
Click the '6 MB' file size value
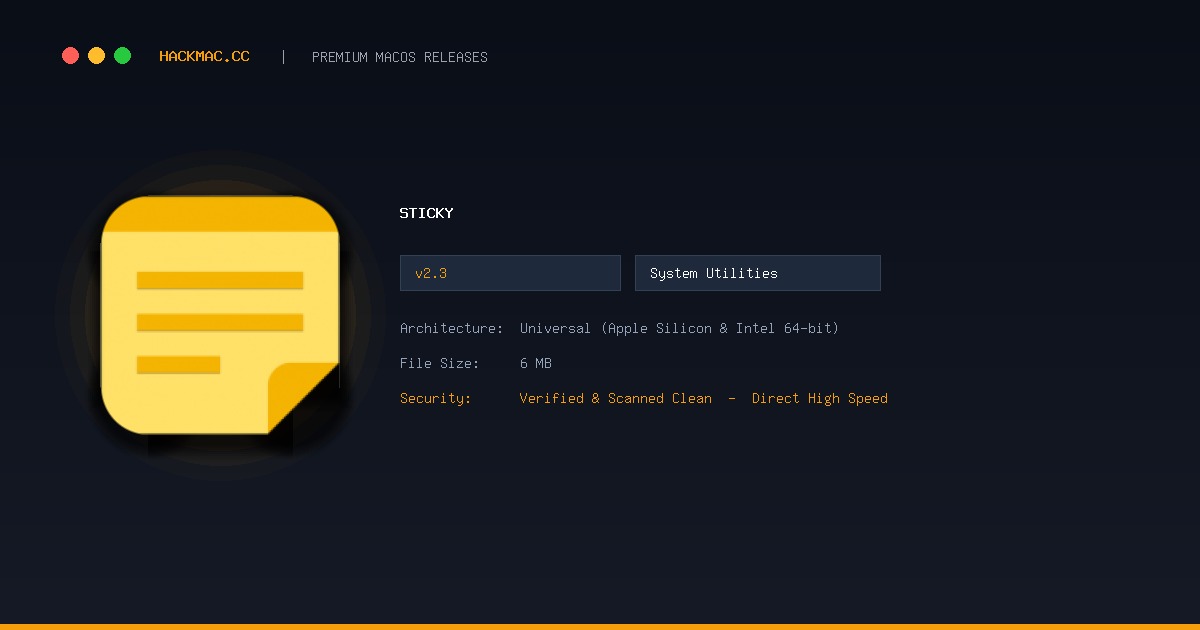click(x=536, y=363)
